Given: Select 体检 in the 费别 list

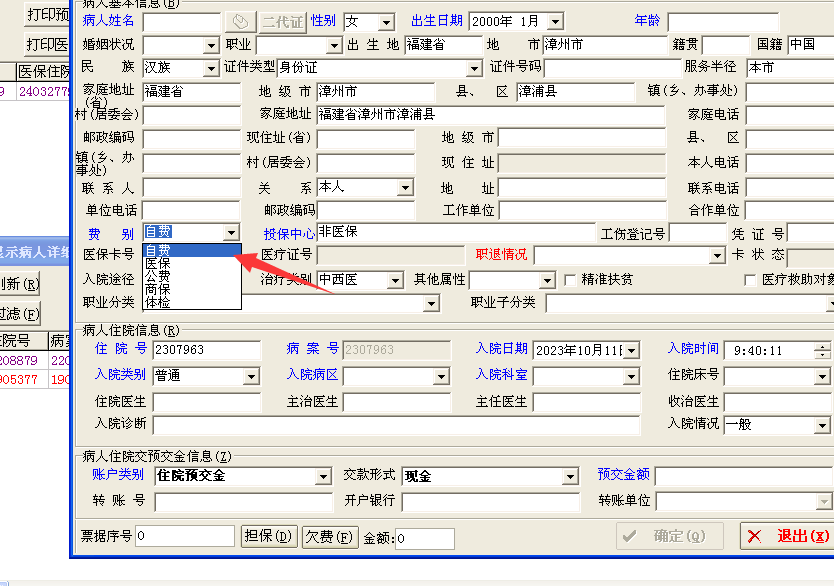Looking at the screenshot, I should 191,302.
